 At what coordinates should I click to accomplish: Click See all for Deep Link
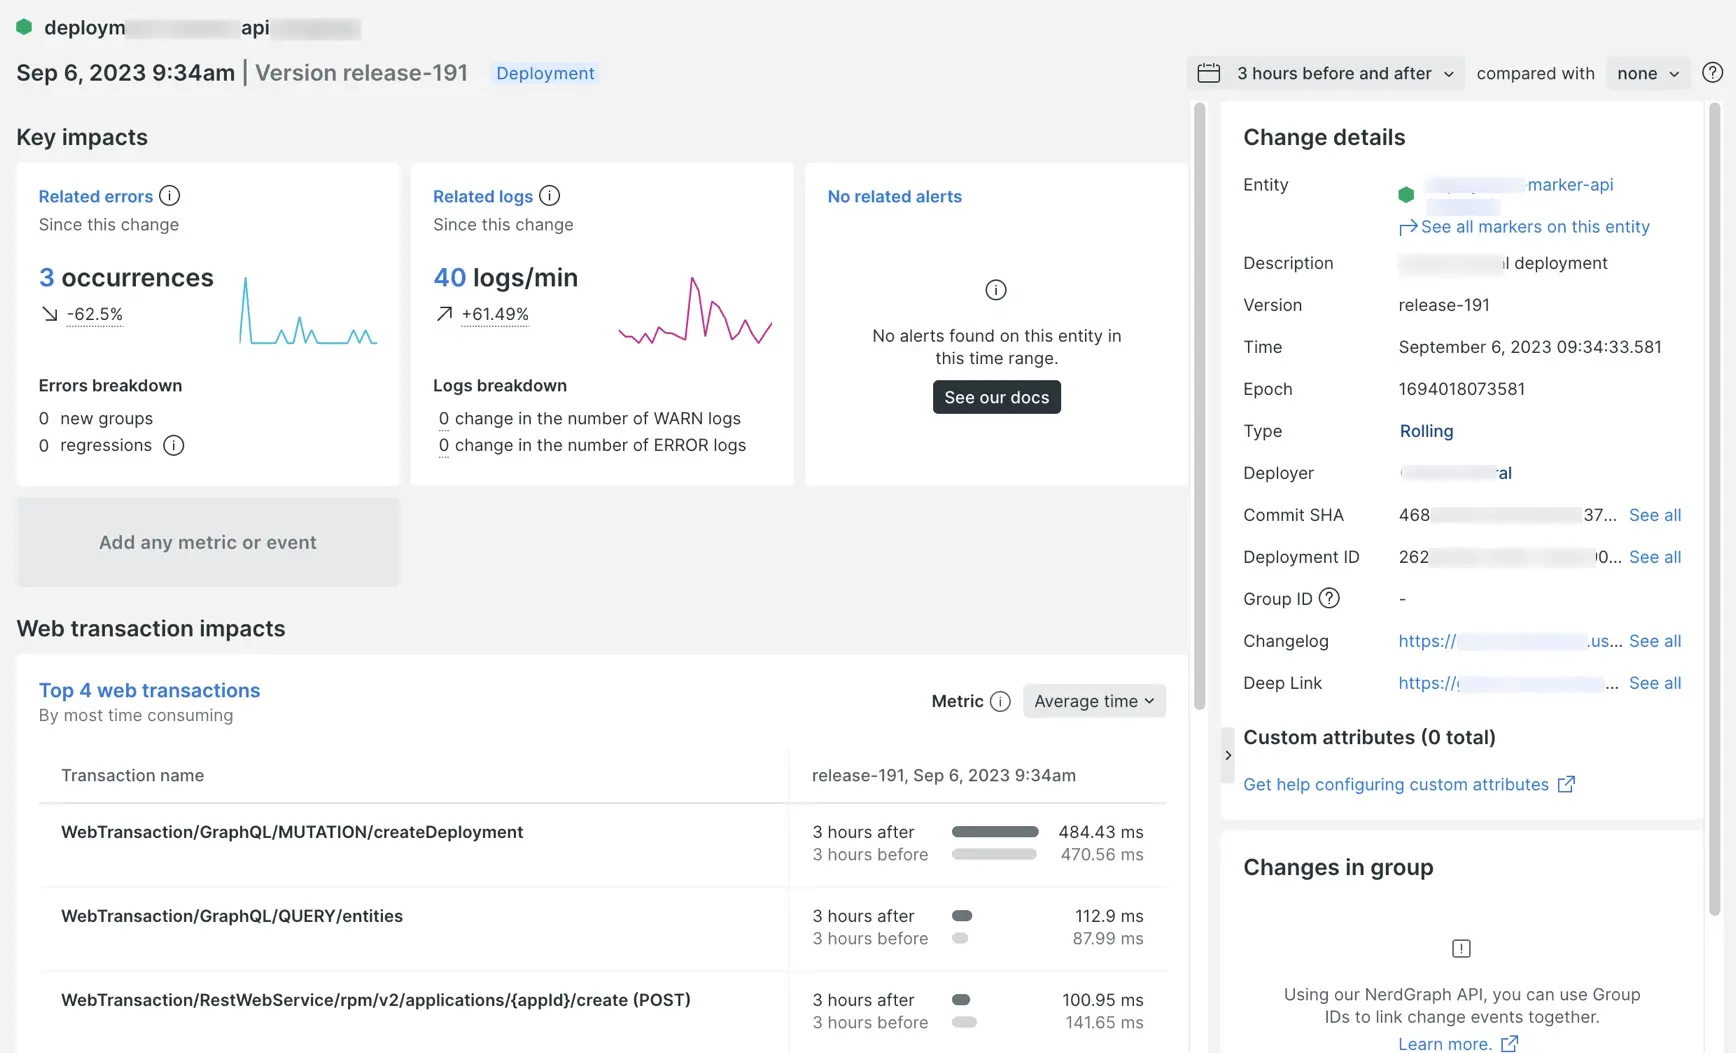1655,683
